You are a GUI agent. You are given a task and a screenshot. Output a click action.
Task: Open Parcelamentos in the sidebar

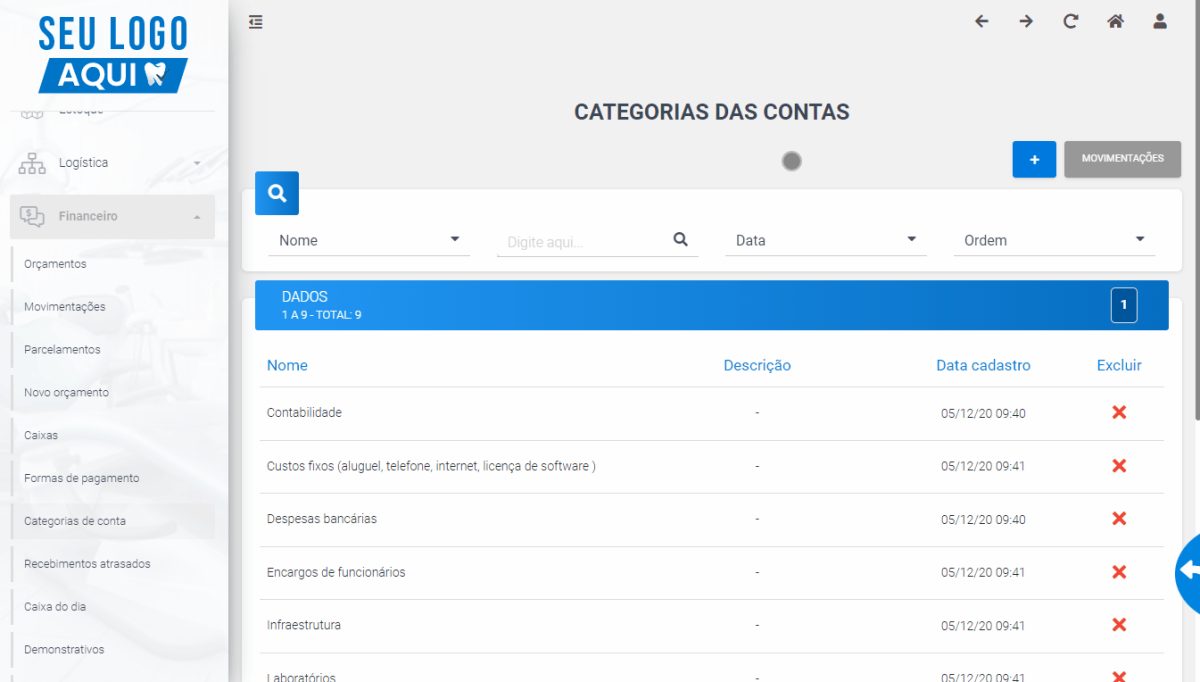(x=62, y=350)
